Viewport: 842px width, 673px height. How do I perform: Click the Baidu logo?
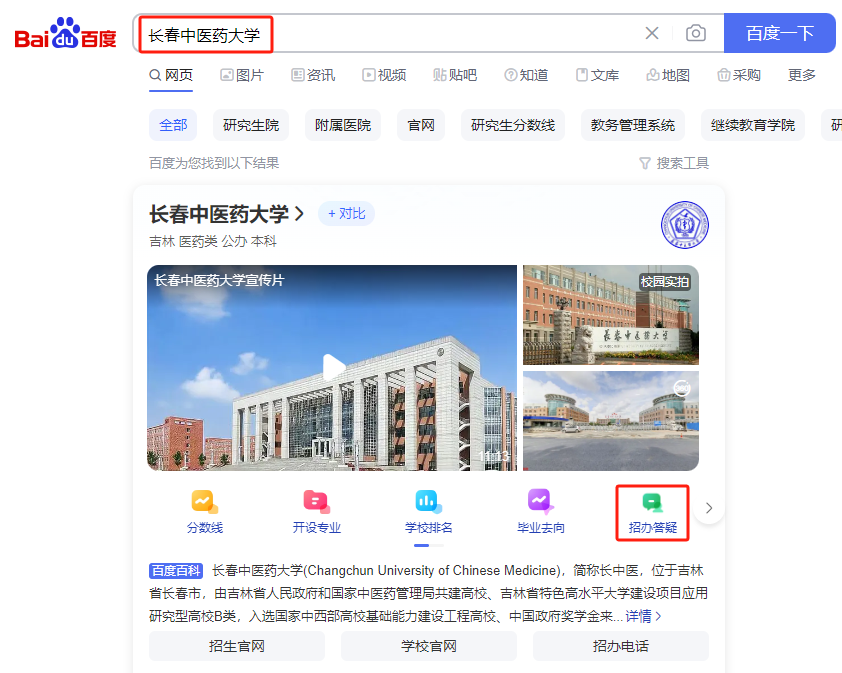coord(65,33)
